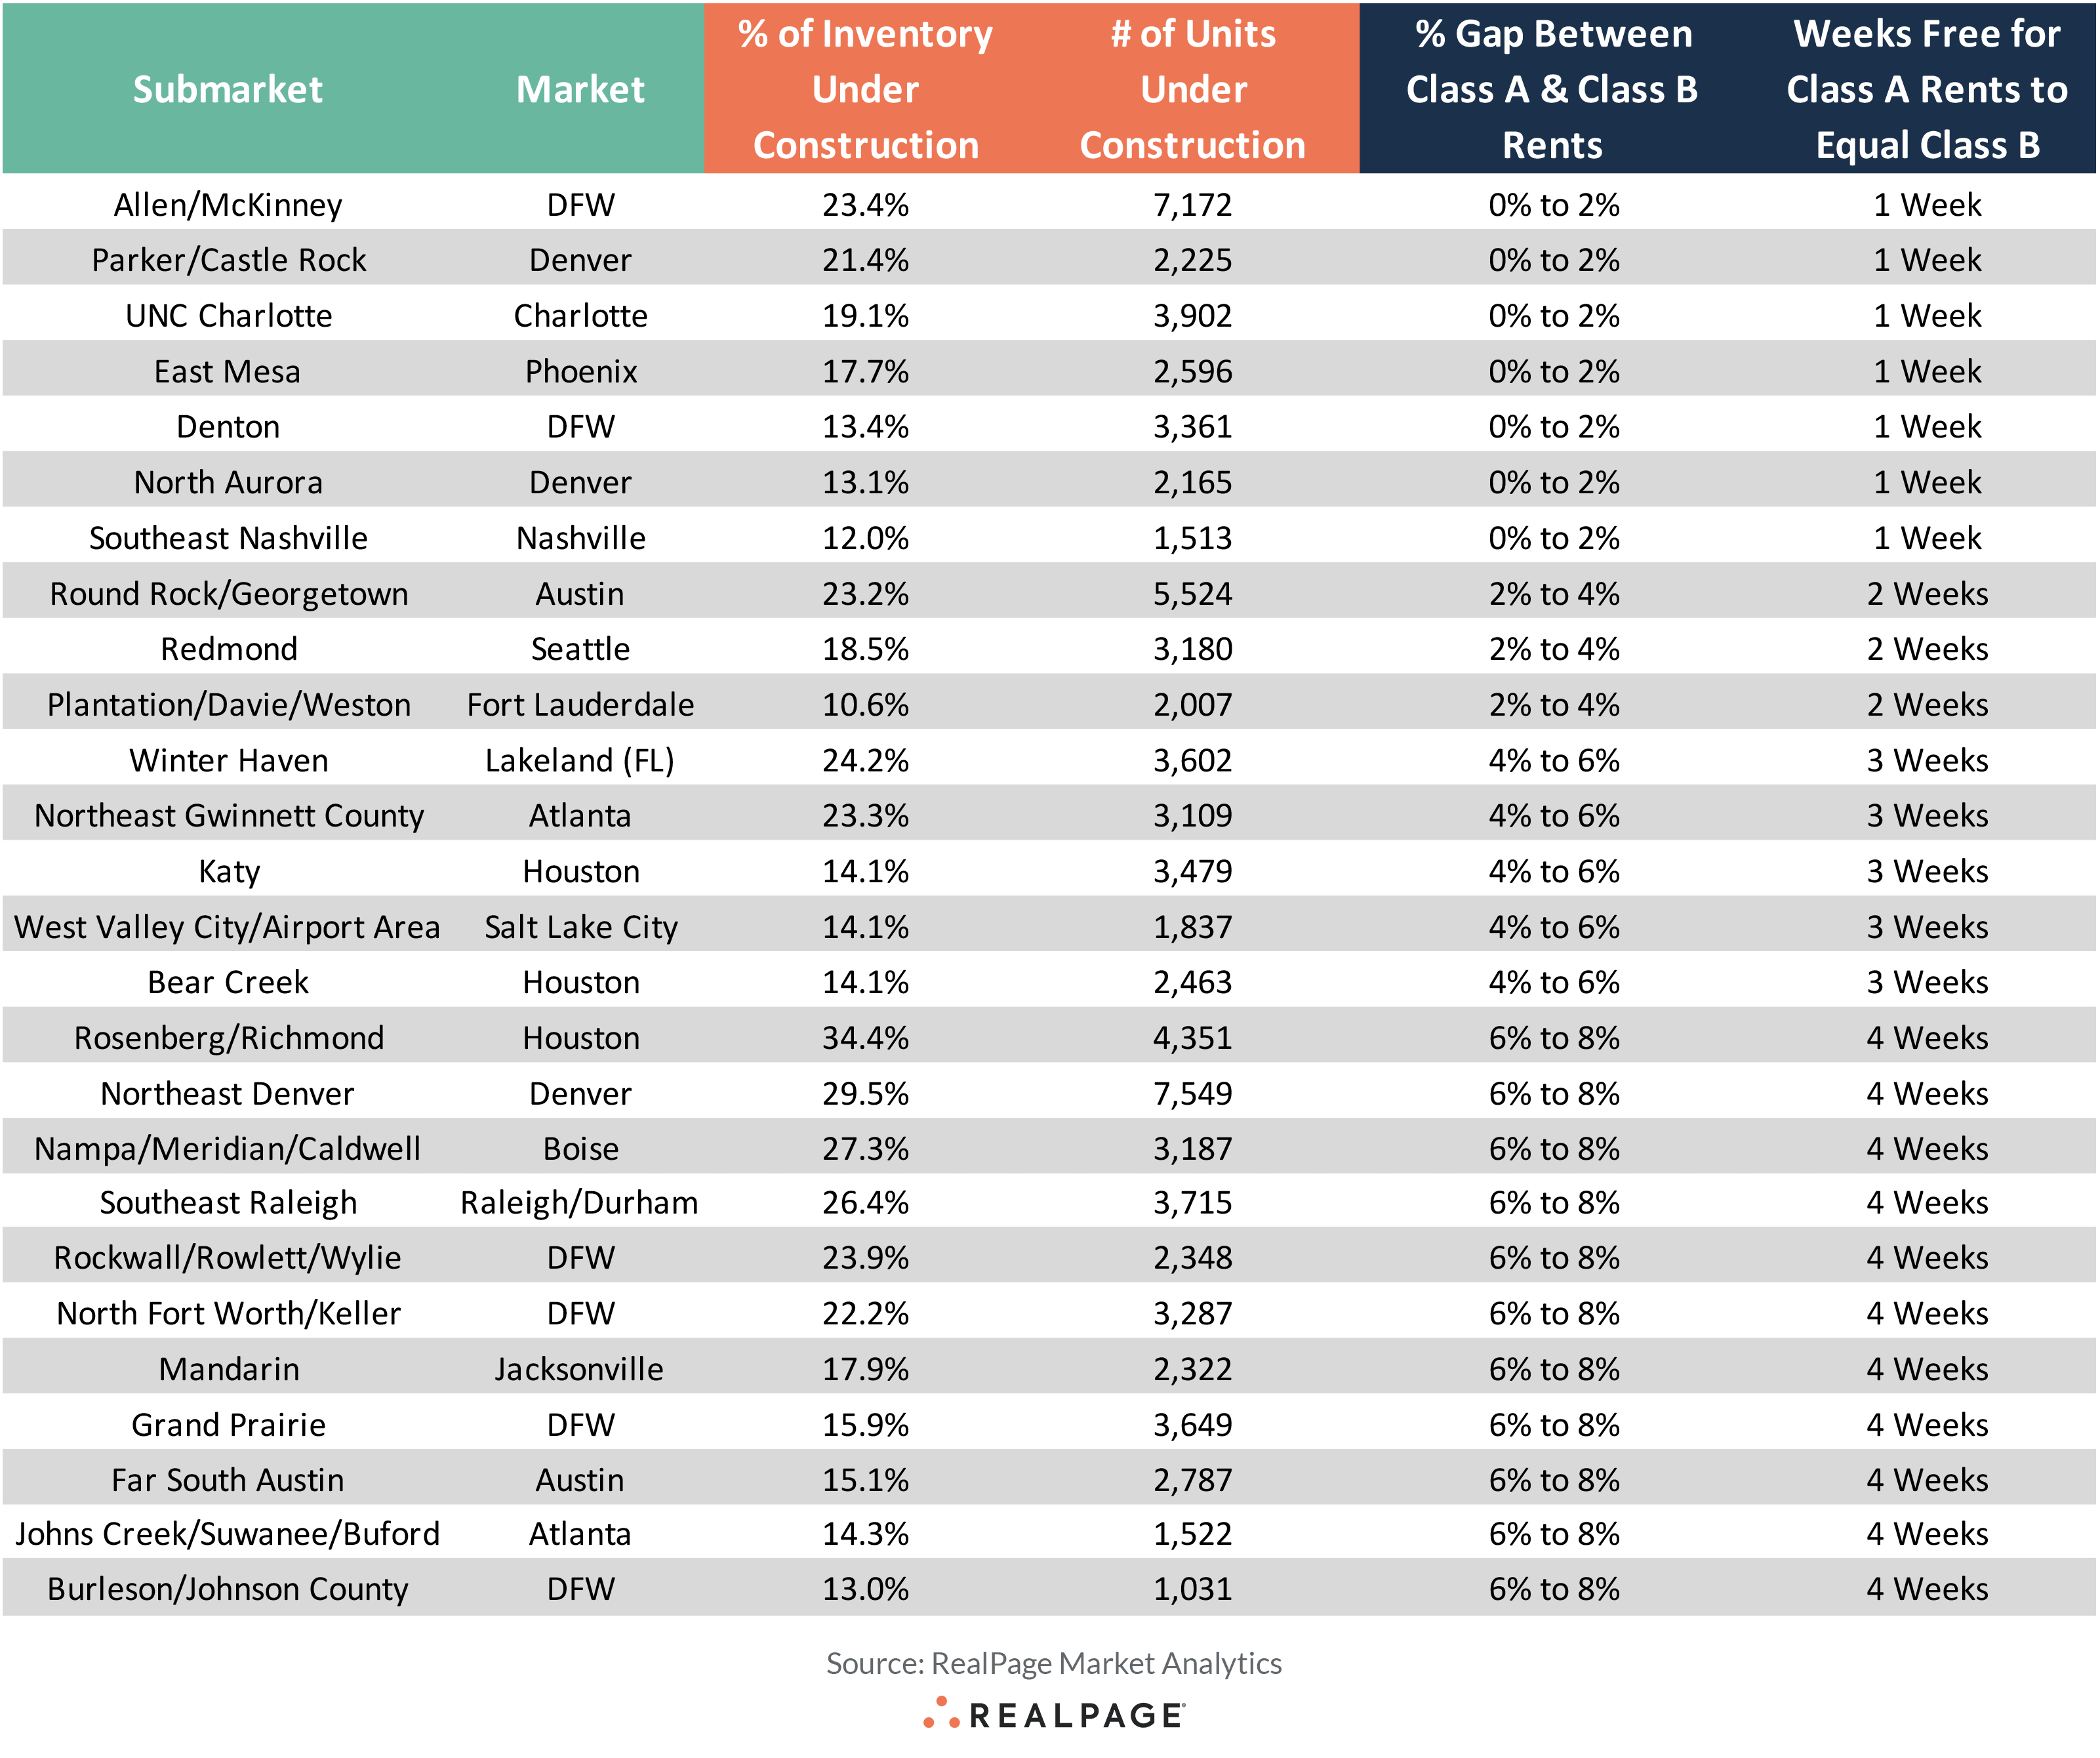The height and width of the screenshot is (1758, 2100).
Task: Click the Fort Lauderdale market cell
Action: point(580,705)
